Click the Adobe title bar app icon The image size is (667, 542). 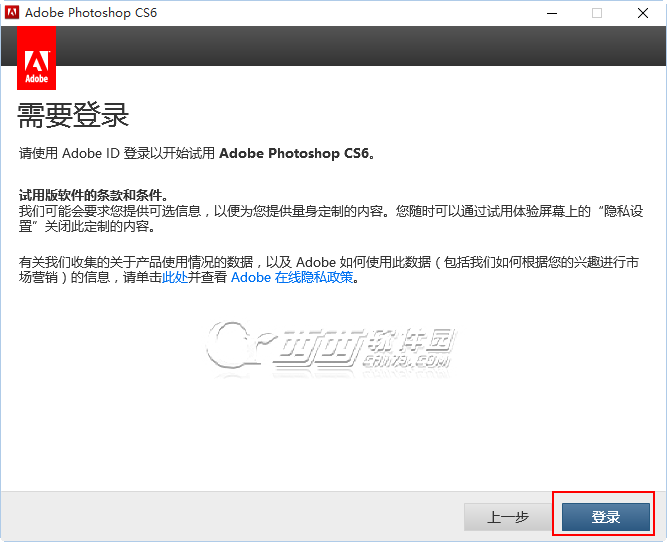(12, 12)
